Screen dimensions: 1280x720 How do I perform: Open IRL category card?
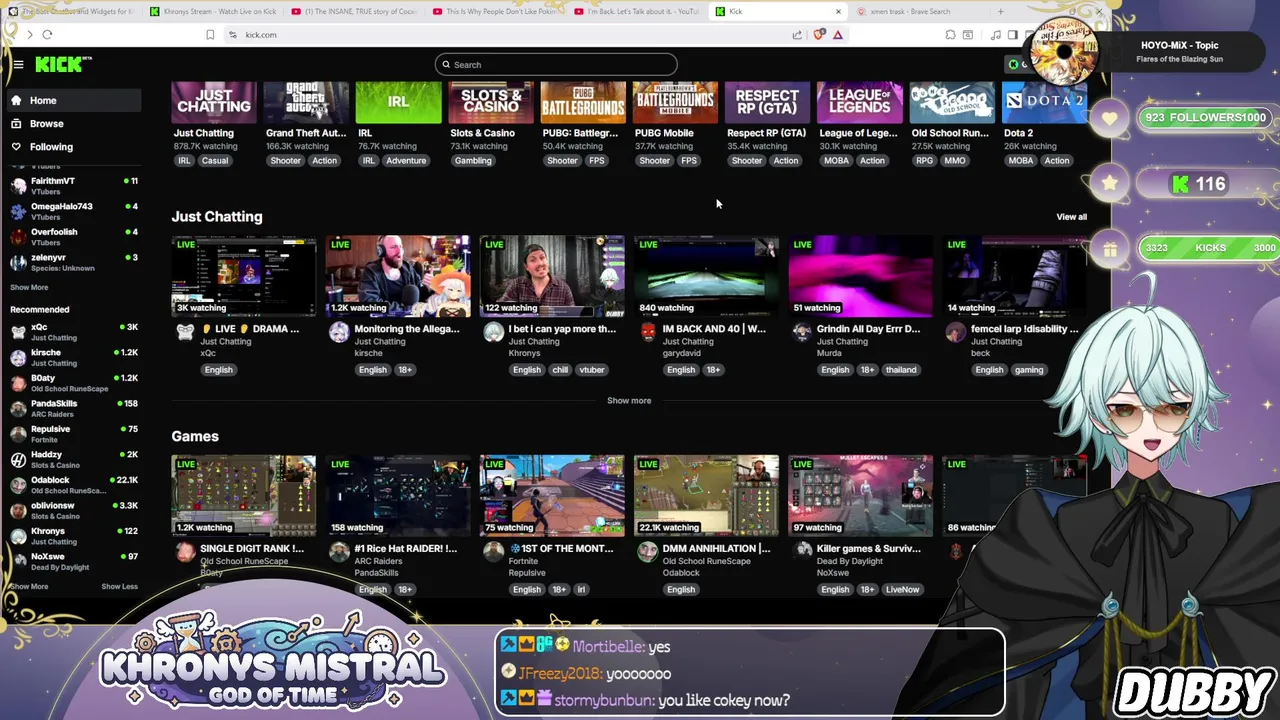[x=398, y=103]
